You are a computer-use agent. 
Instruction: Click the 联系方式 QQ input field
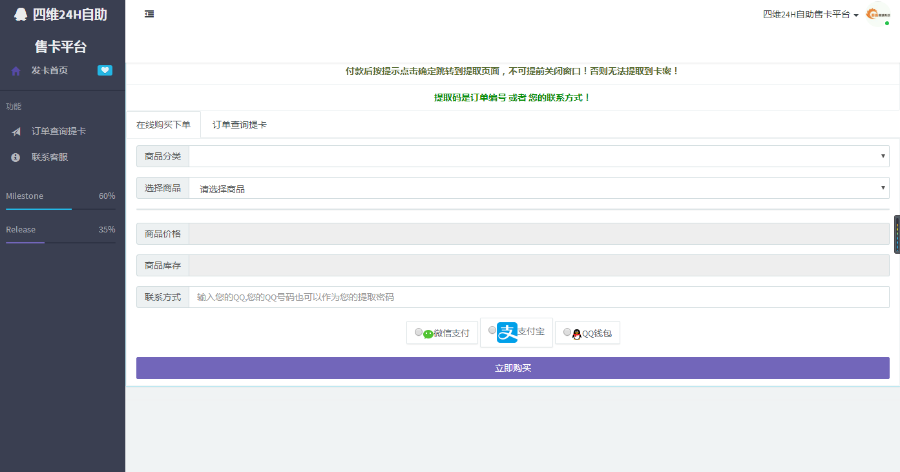539,297
